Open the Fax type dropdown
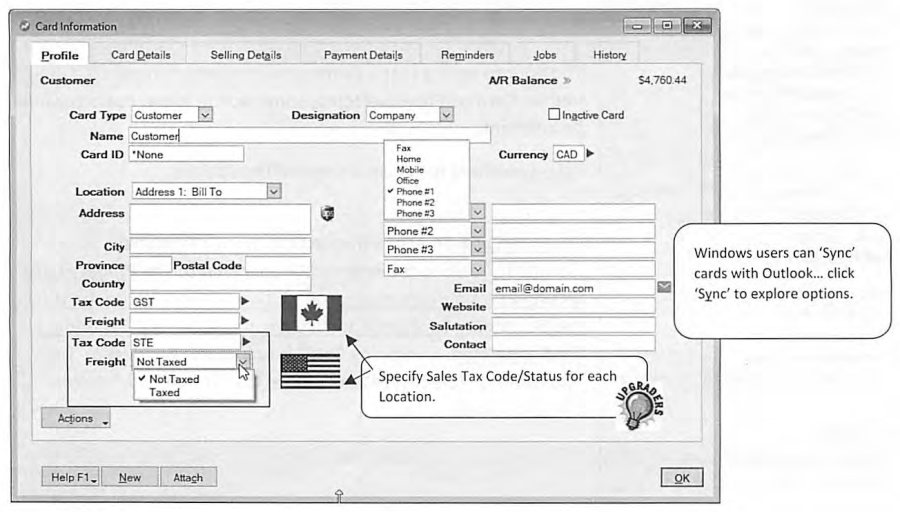Screen dimensions: 900x512 [x=477, y=268]
